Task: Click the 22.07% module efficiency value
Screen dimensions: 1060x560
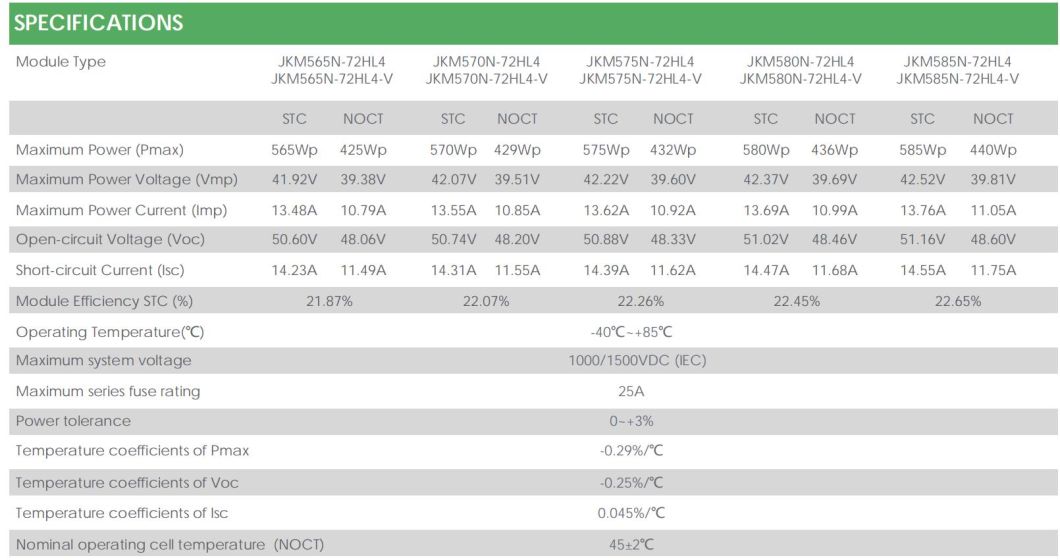Action: 484,301
